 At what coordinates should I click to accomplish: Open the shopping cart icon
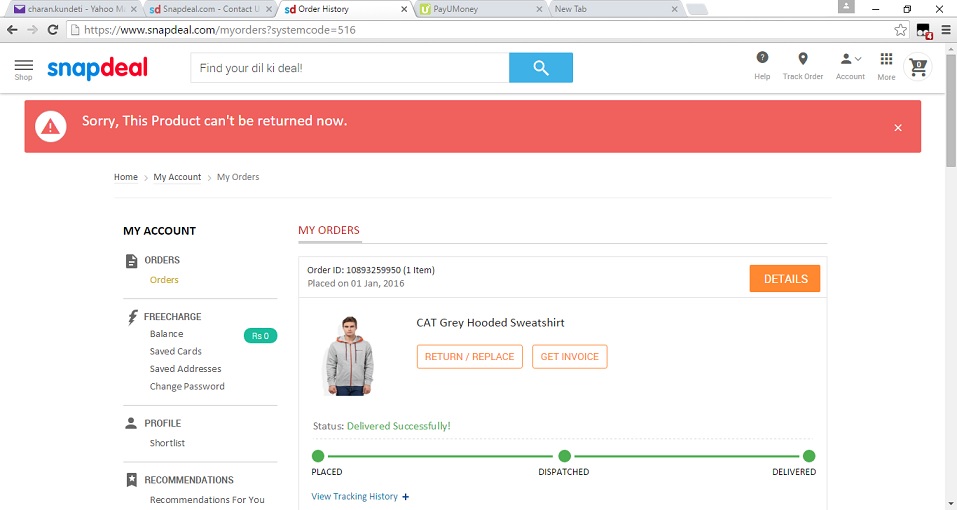(x=917, y=67)
